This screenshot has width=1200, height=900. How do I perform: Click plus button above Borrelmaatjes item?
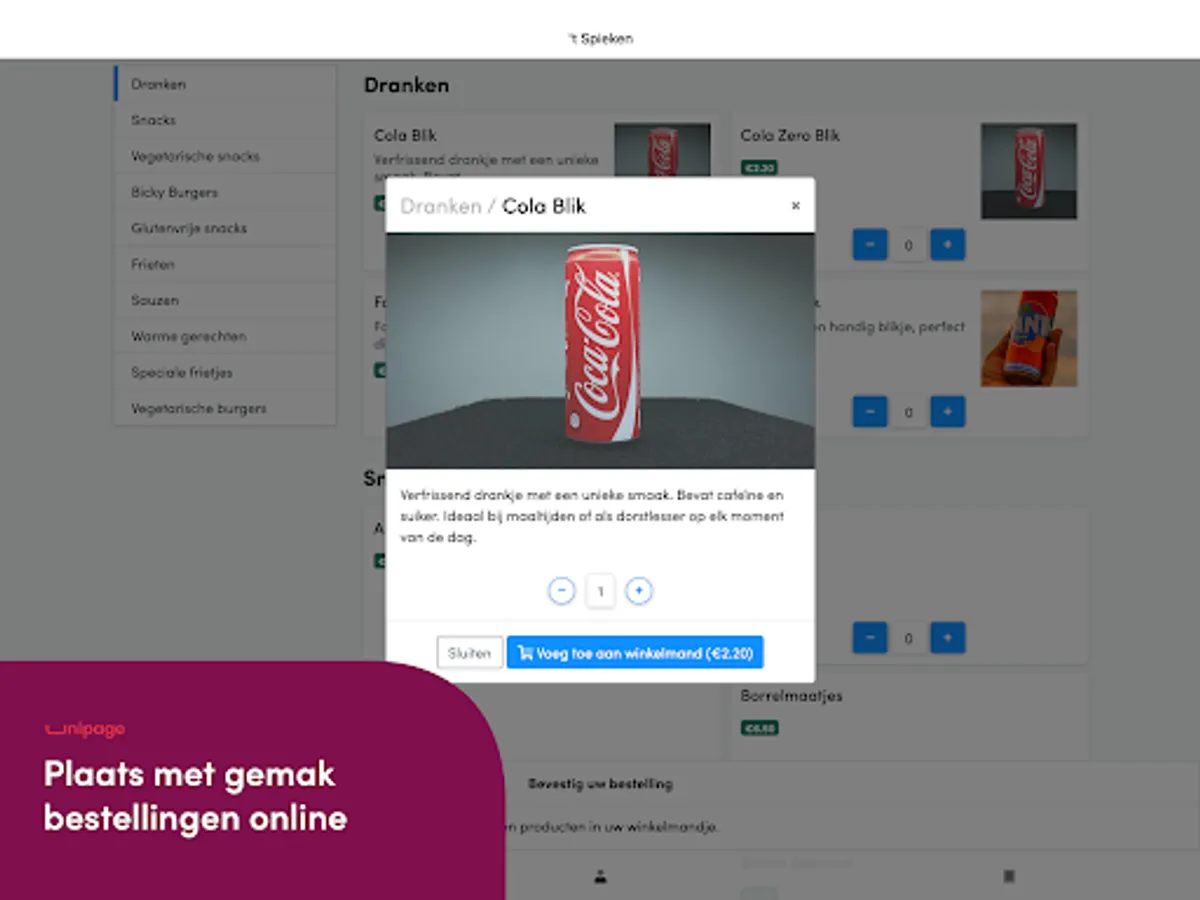tap(948, 638)
